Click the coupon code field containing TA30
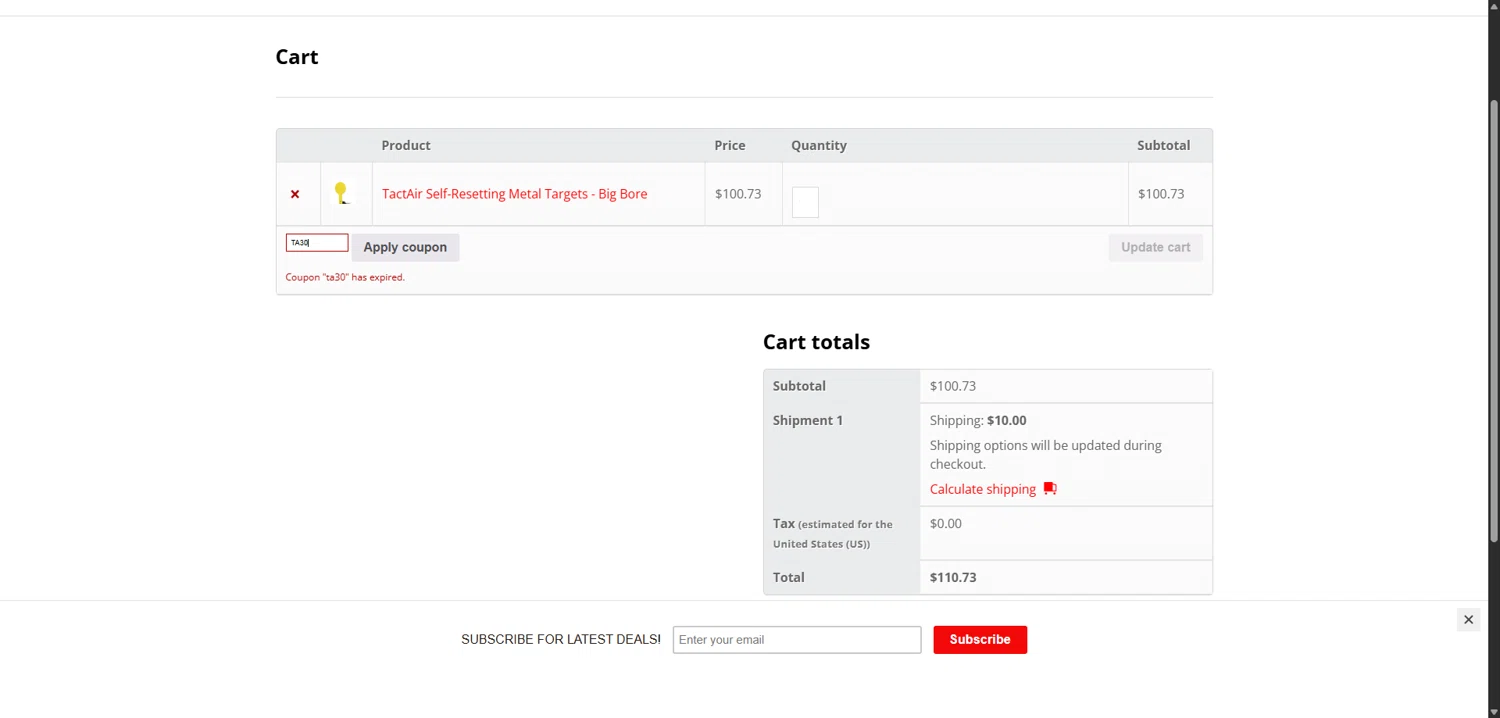The image size is (1500, 718). tap(317, 242)
